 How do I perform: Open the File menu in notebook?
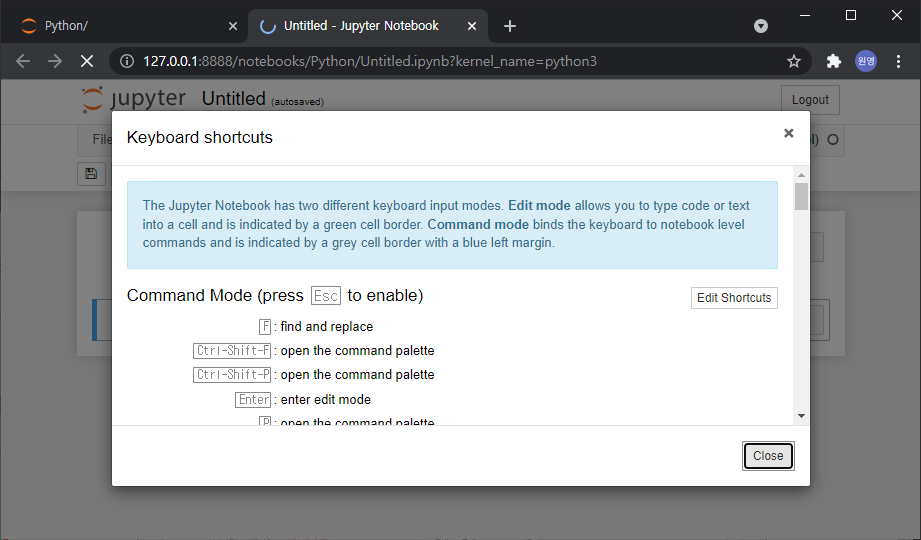point(102,139)
